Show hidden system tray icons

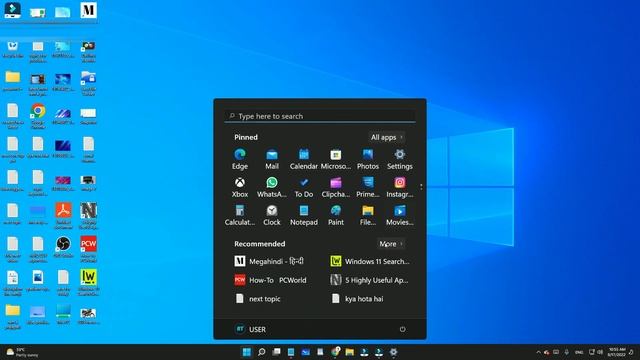coord(538,352)
